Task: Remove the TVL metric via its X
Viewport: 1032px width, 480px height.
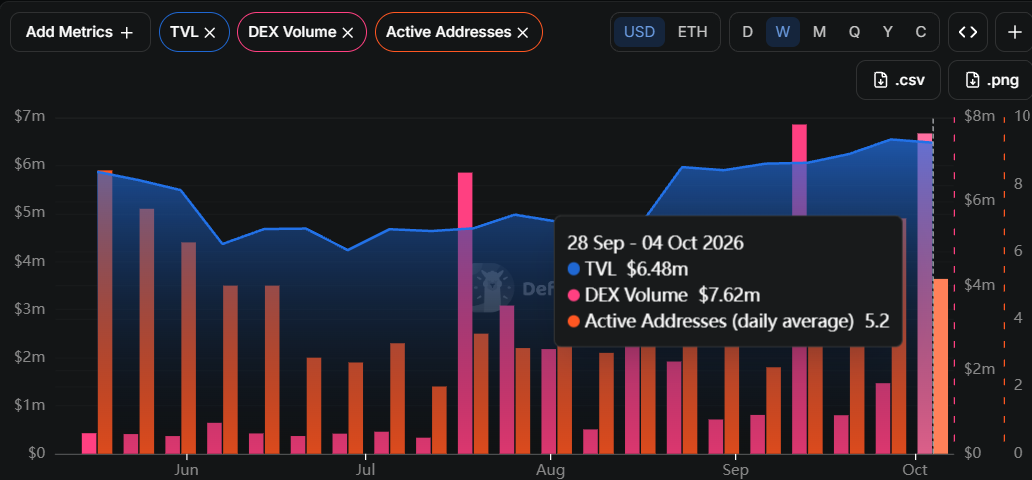Action: (210, 32)
